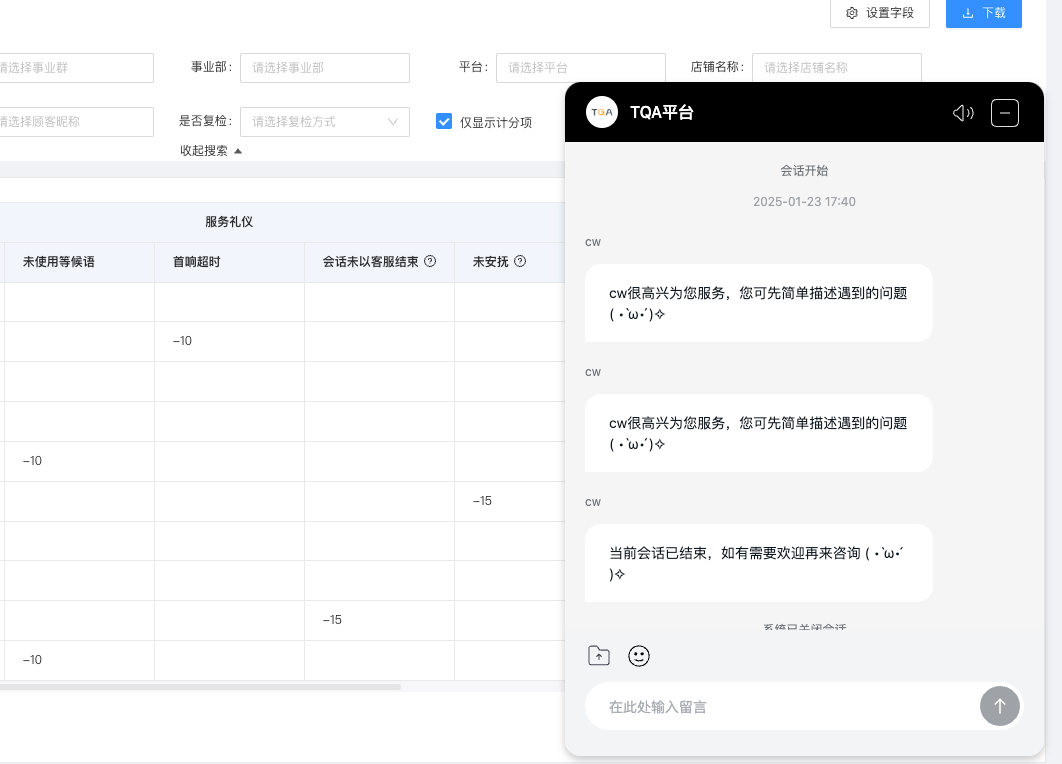Click the 当前会话已结束 chat message

(x=759, y=564)
